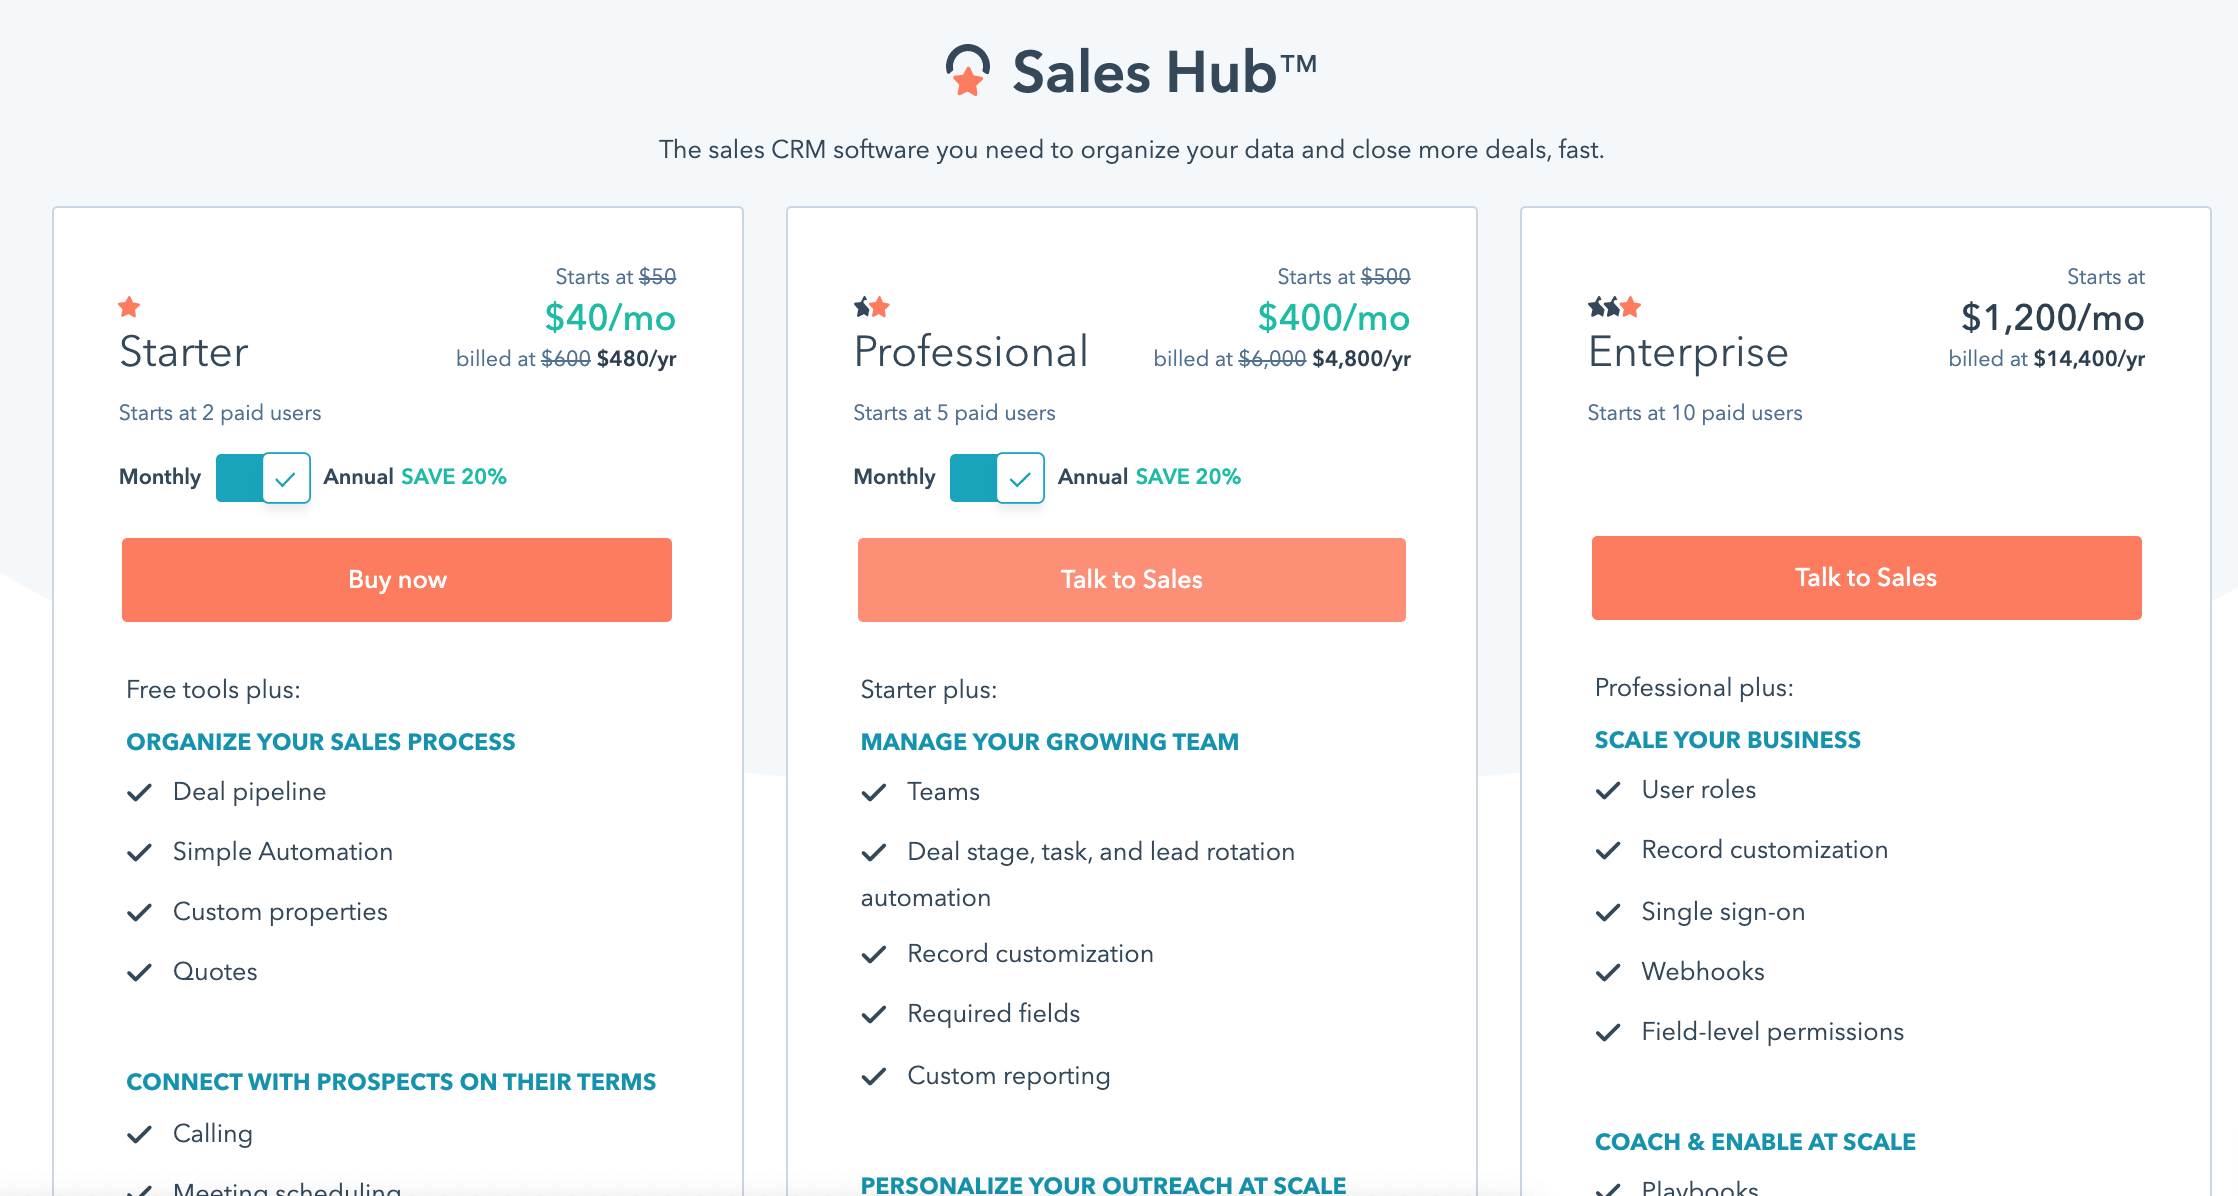The height and width of the screenshot is (1196, 2238).
Task: Click the Professional plan two-star icon
Action: pos(872,307)
